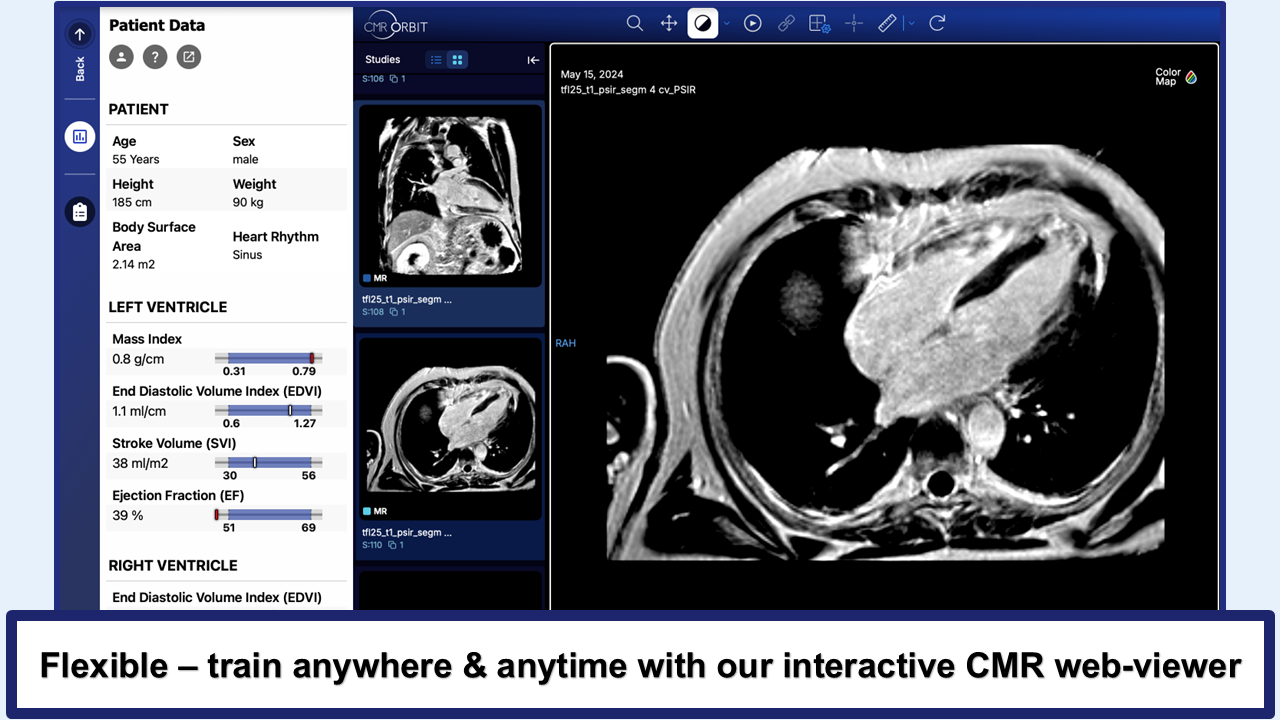Screen dimensions: 1280x720
Task: Select the S:108 series thumbnail
Action: [450, 196]
